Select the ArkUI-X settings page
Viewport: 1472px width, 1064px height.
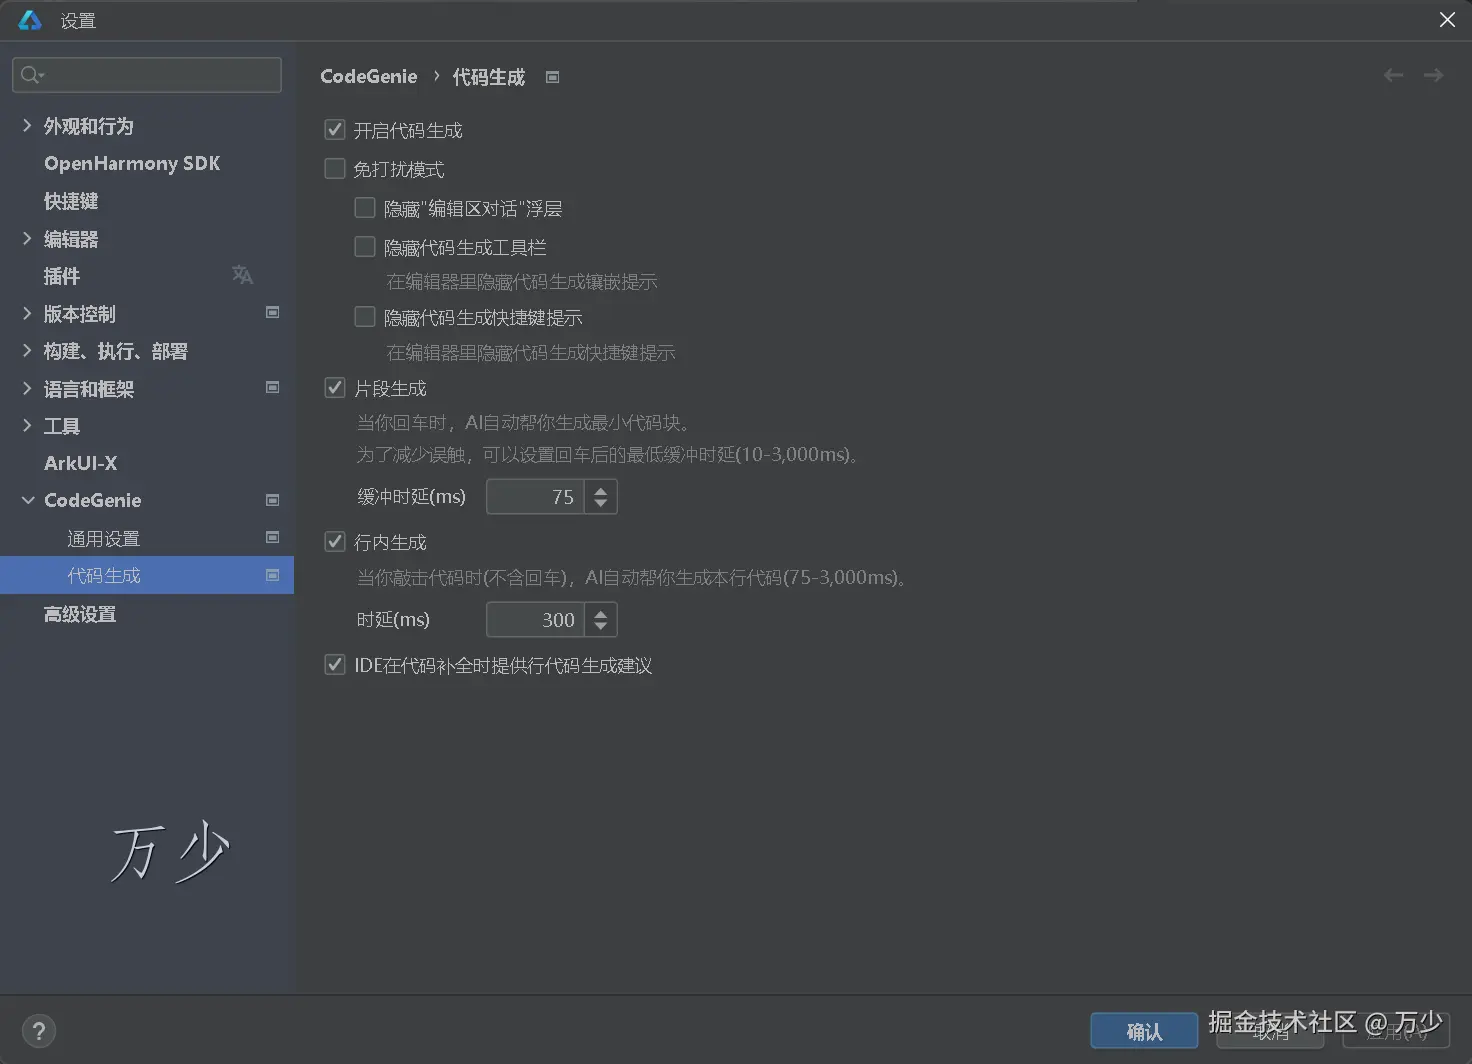(80, 463)
